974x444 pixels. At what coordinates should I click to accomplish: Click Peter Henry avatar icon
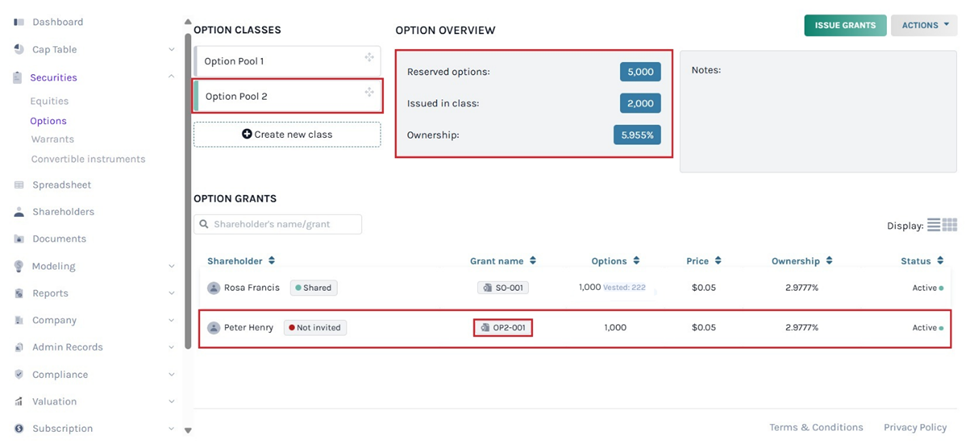click(x=214, y=327)
